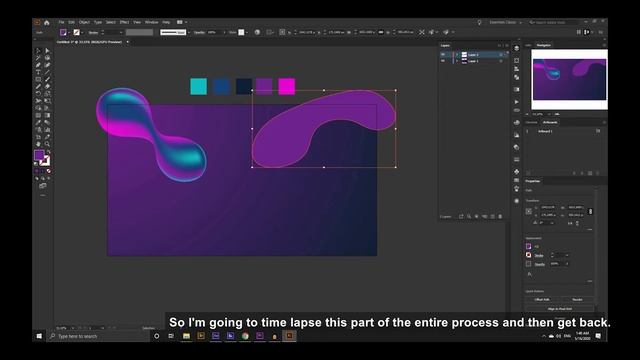640x360 pixels.
Task: Click the magenta color square on the canvas
Action: pos(287,87)
